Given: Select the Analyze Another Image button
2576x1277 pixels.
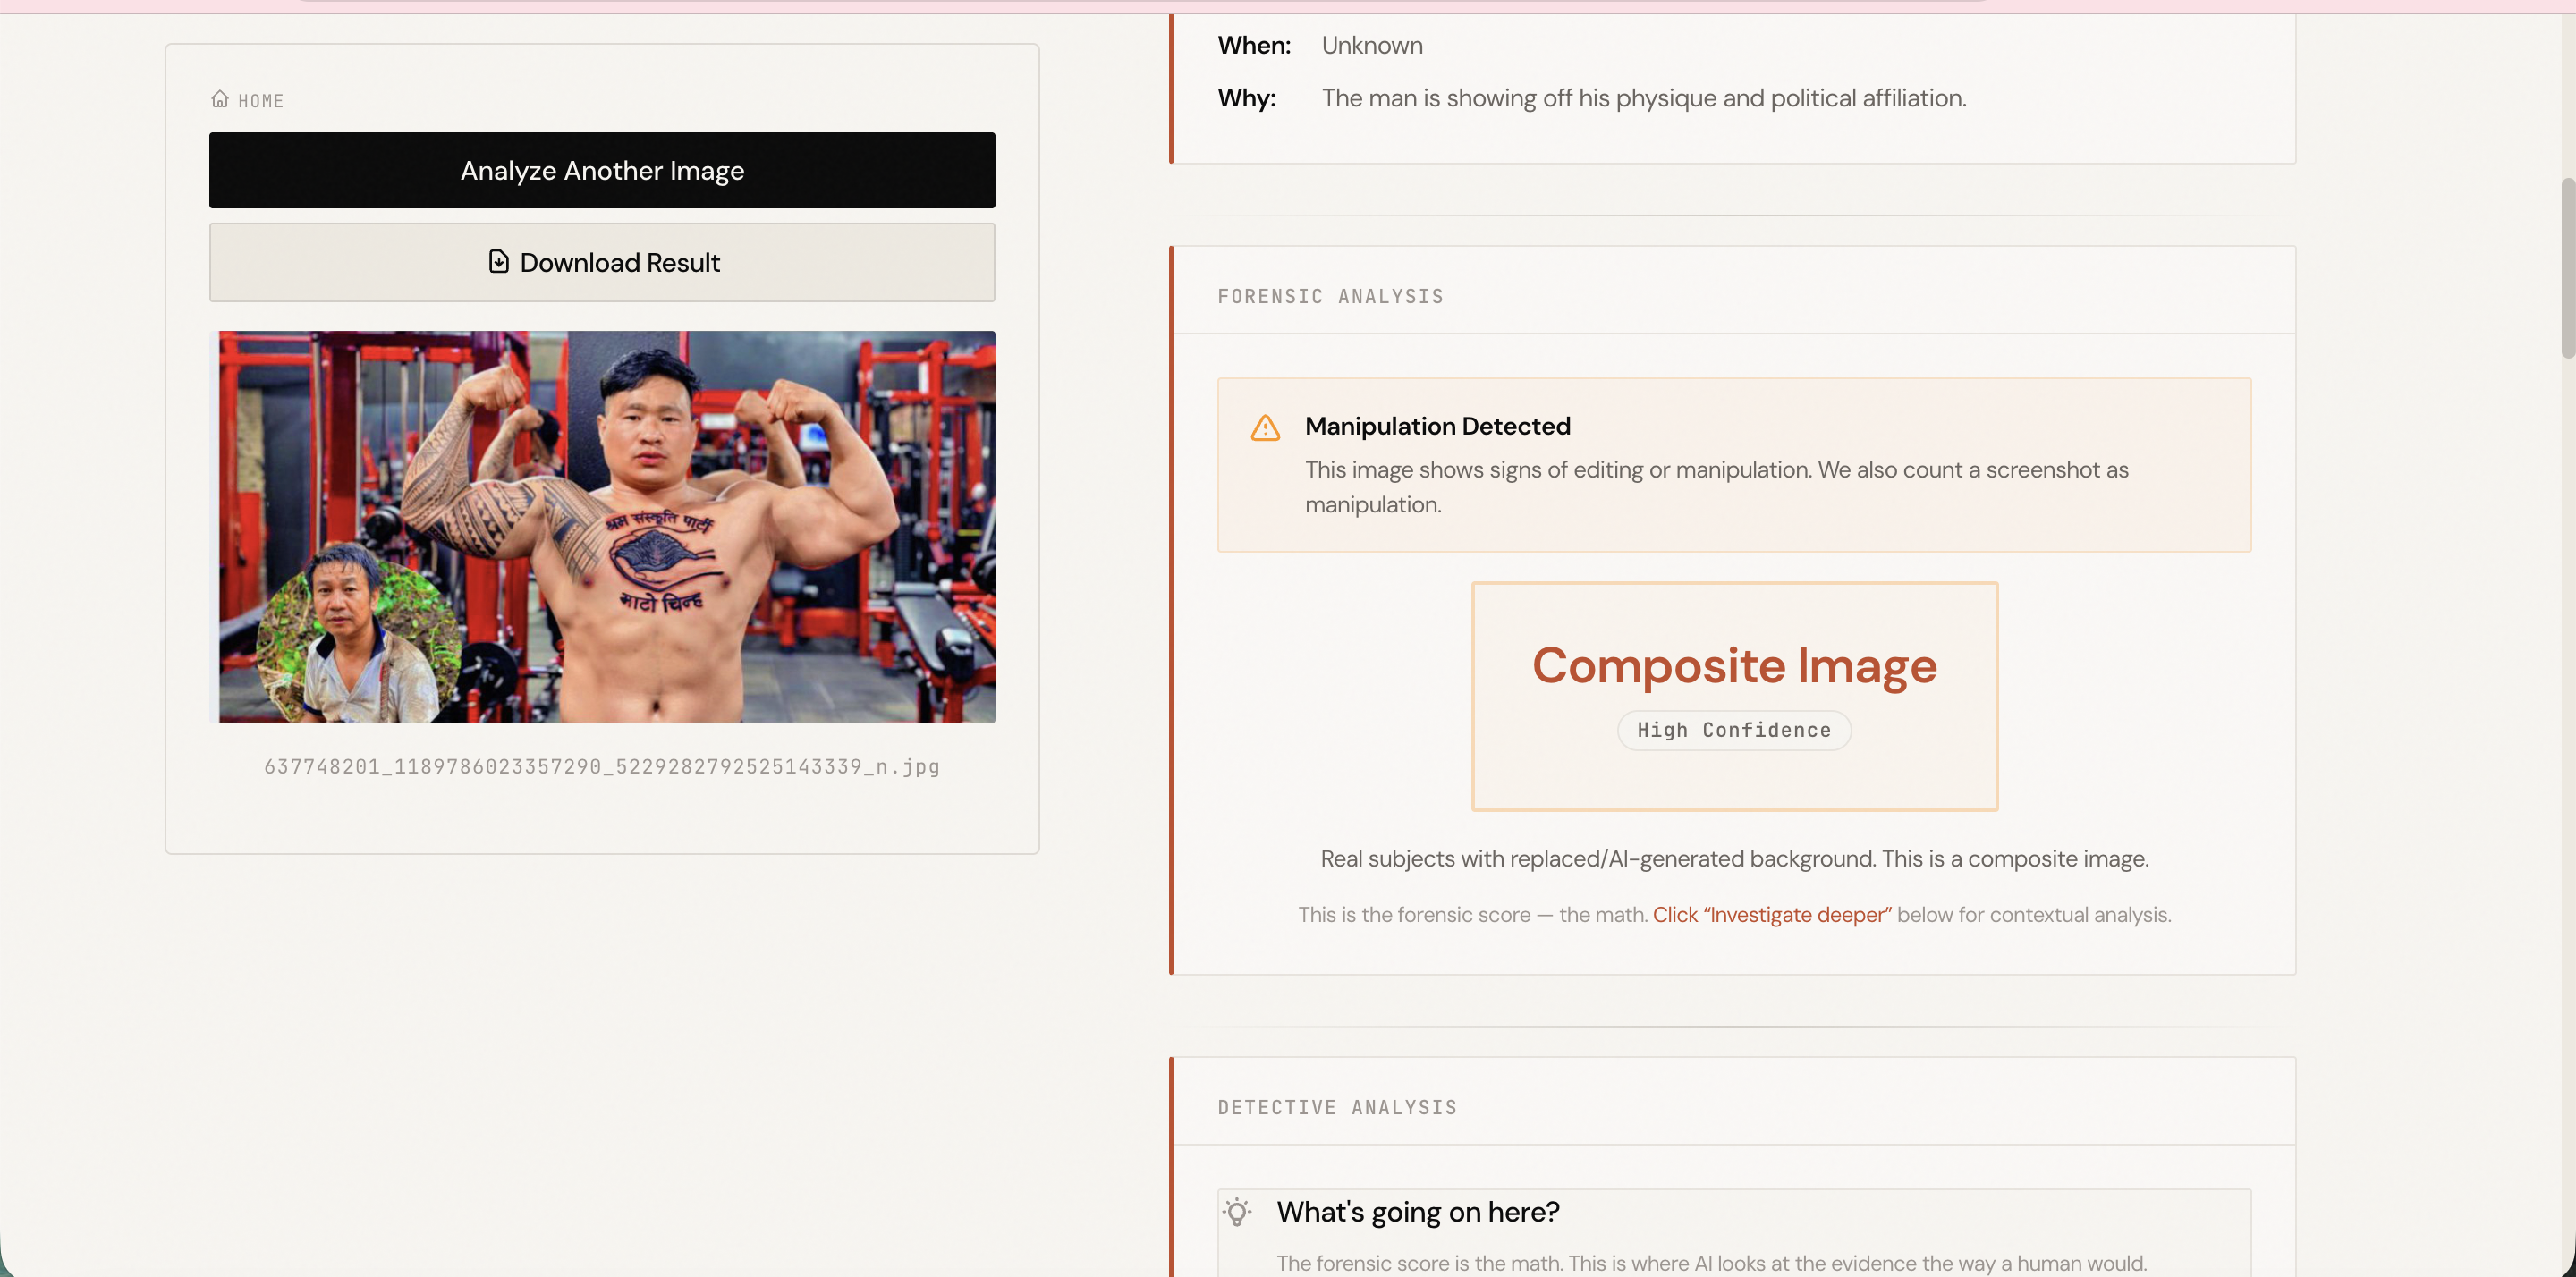Looking at the screenshot, I should coord(601,170).
